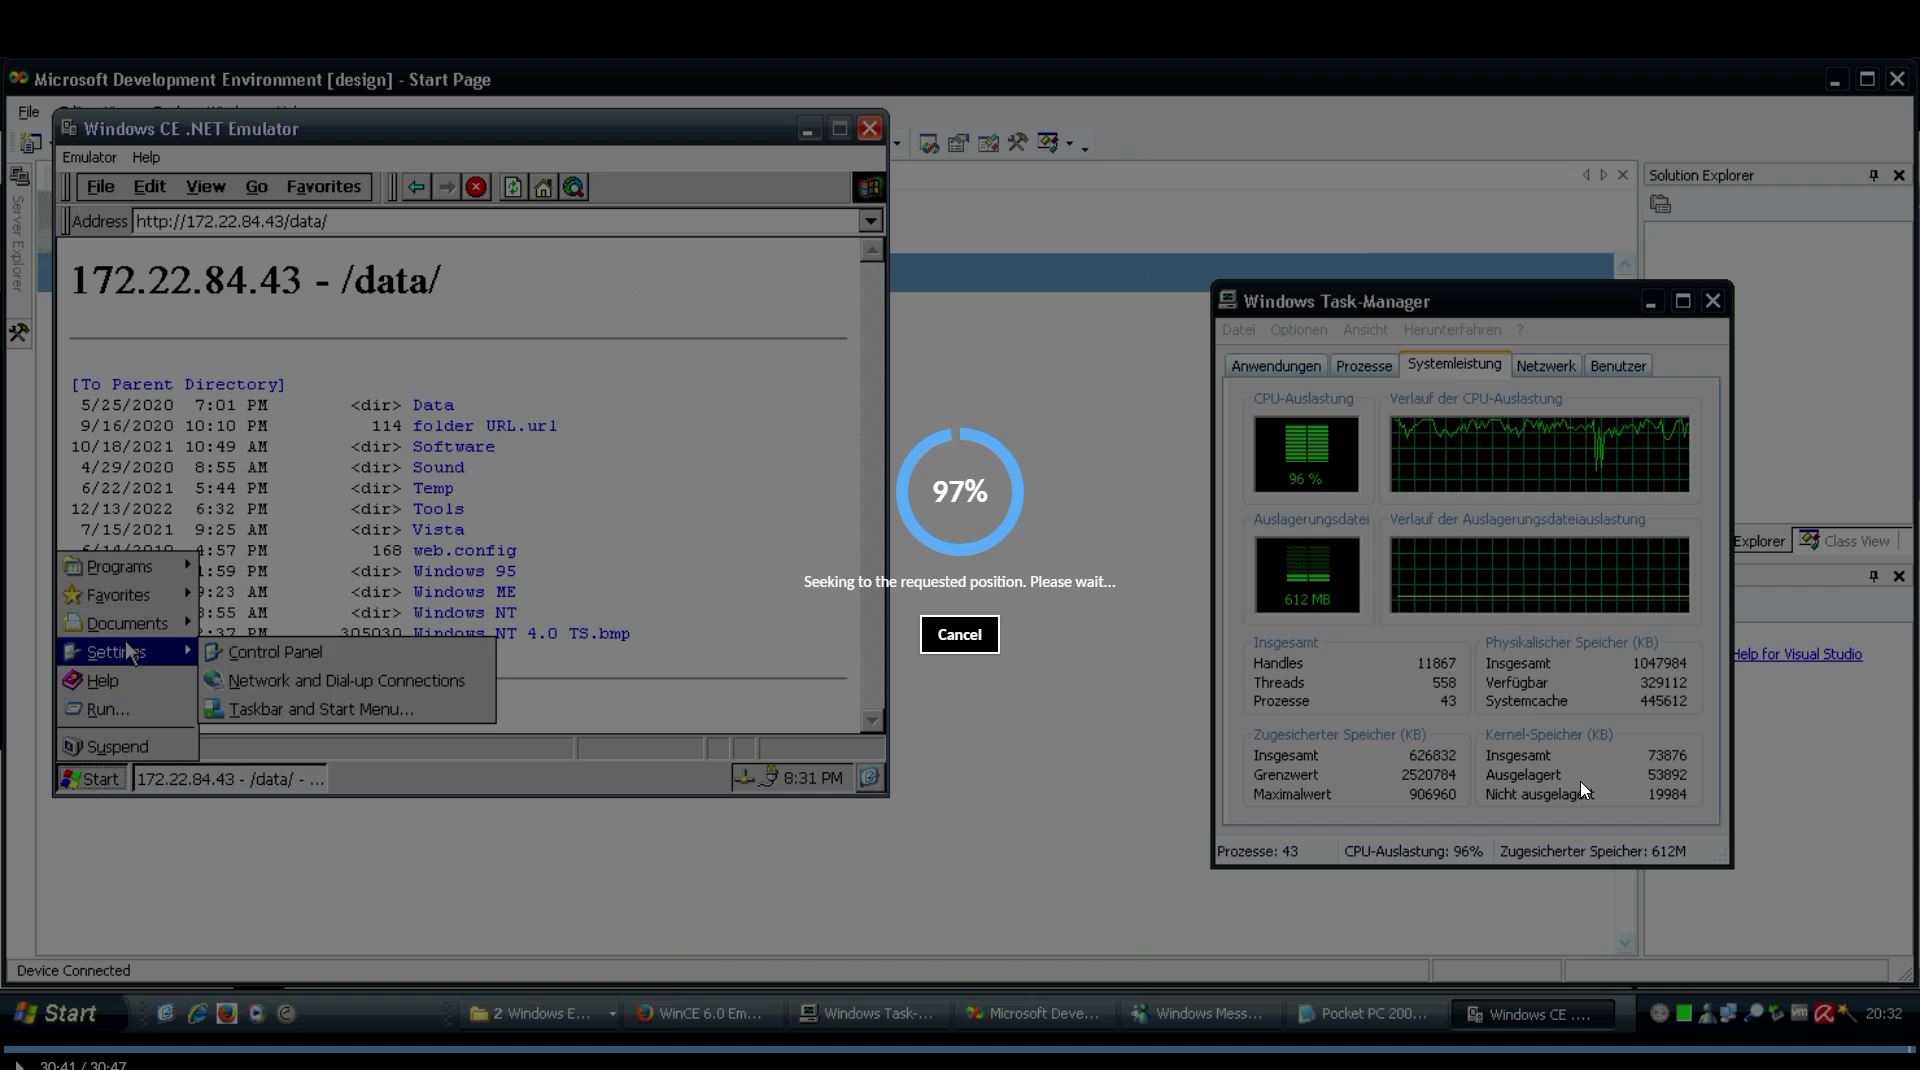
Task: Launch Internet Explorer from quick launch
Action: click(x=197, y=1013)
